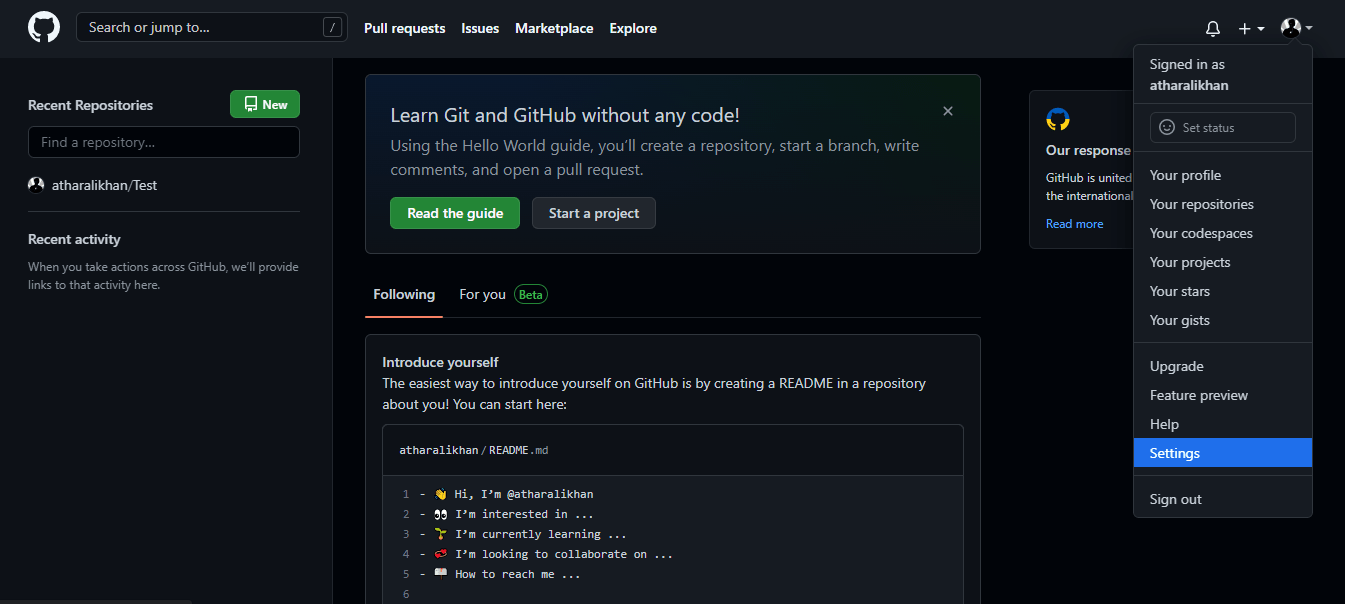Dismiss the Learn Git and GitHub banner
The height and width of the screenshot is (604, 1345).
point(948,111)
